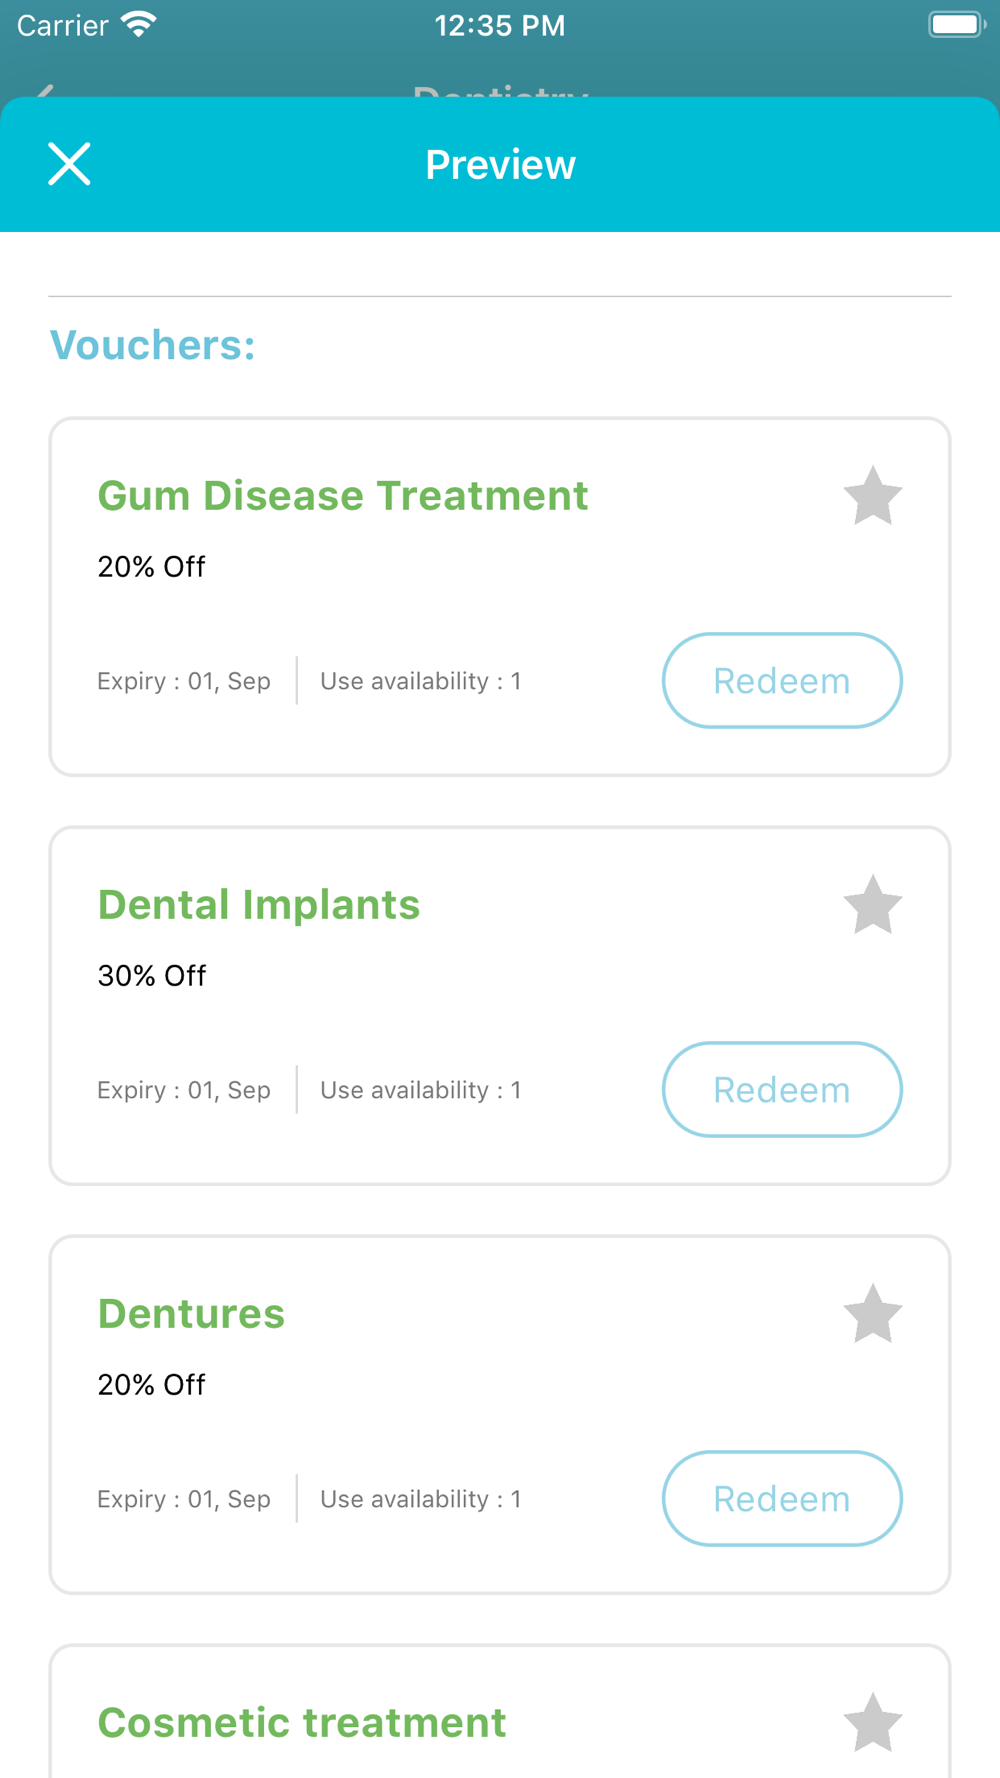
Task: Tap Redeem on the Dentures voucher
Action: coord(782,1499)
